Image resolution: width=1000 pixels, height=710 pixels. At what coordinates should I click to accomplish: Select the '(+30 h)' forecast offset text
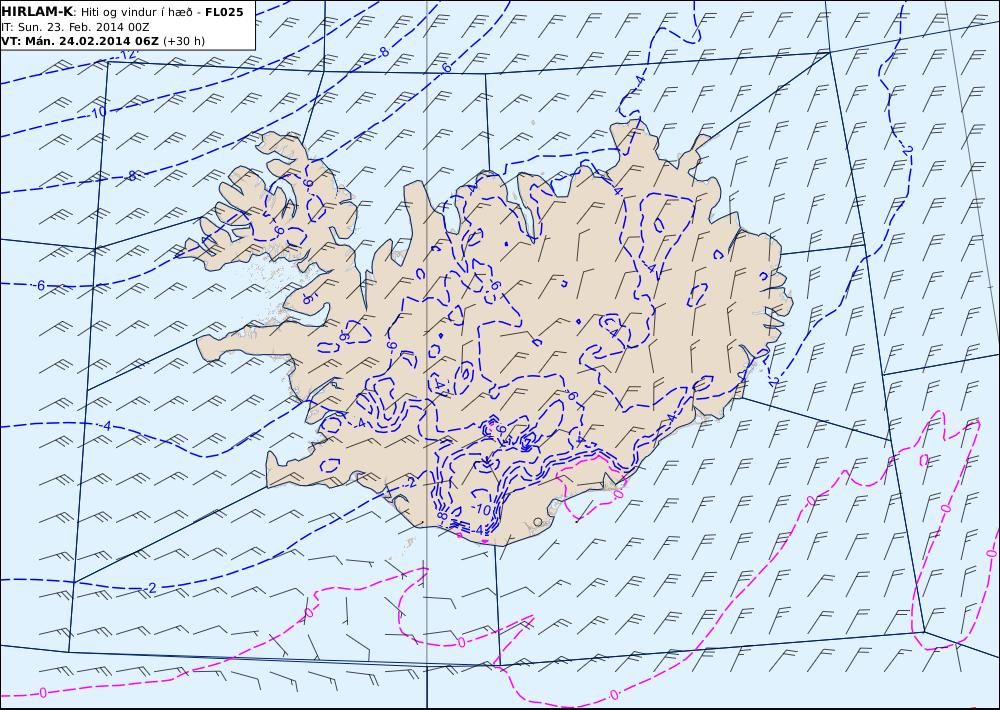[184, 41]
